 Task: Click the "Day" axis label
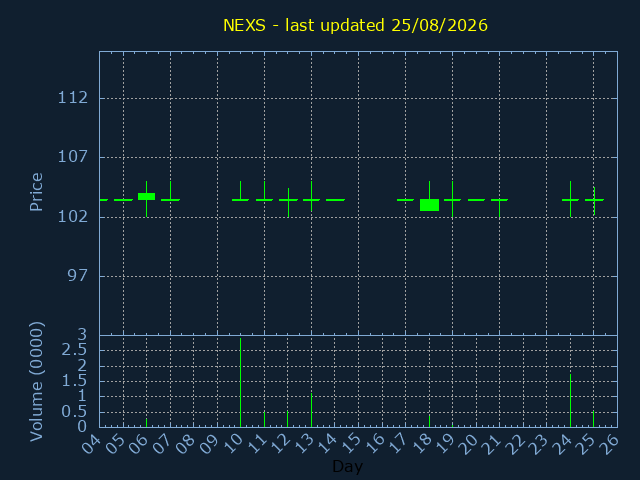click(347, 466)
